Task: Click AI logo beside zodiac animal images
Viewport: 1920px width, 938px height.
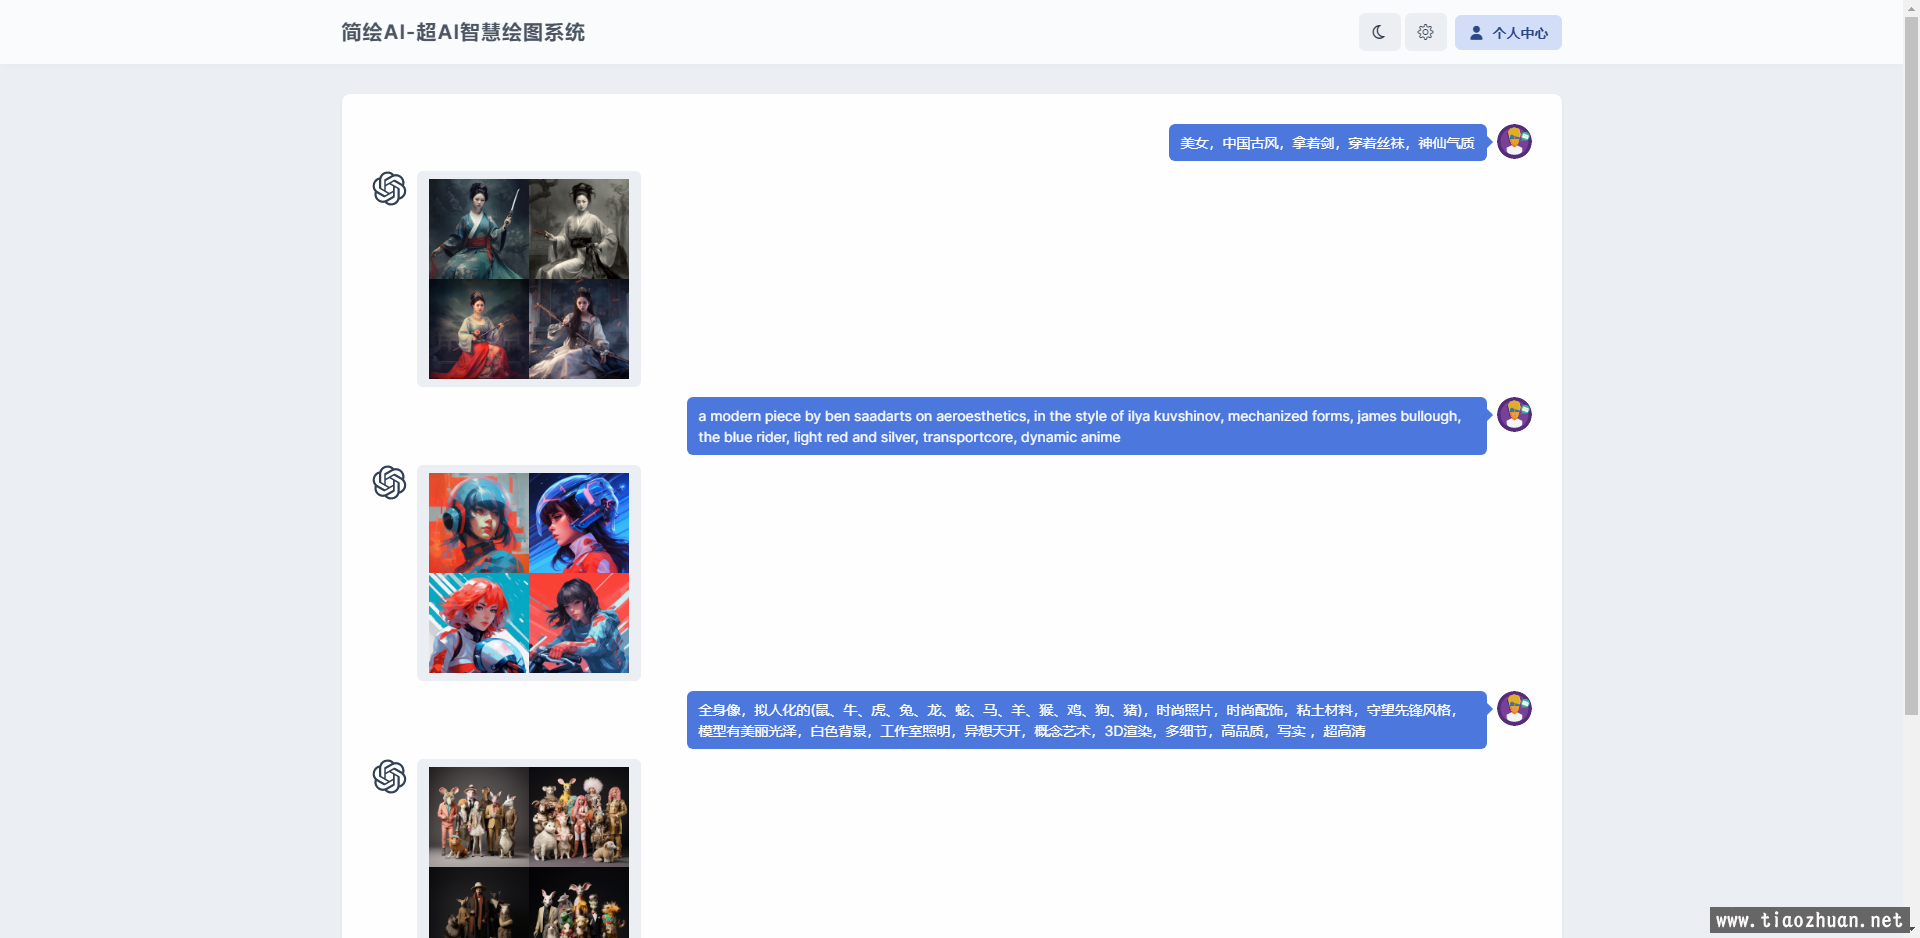Action: 390,776
